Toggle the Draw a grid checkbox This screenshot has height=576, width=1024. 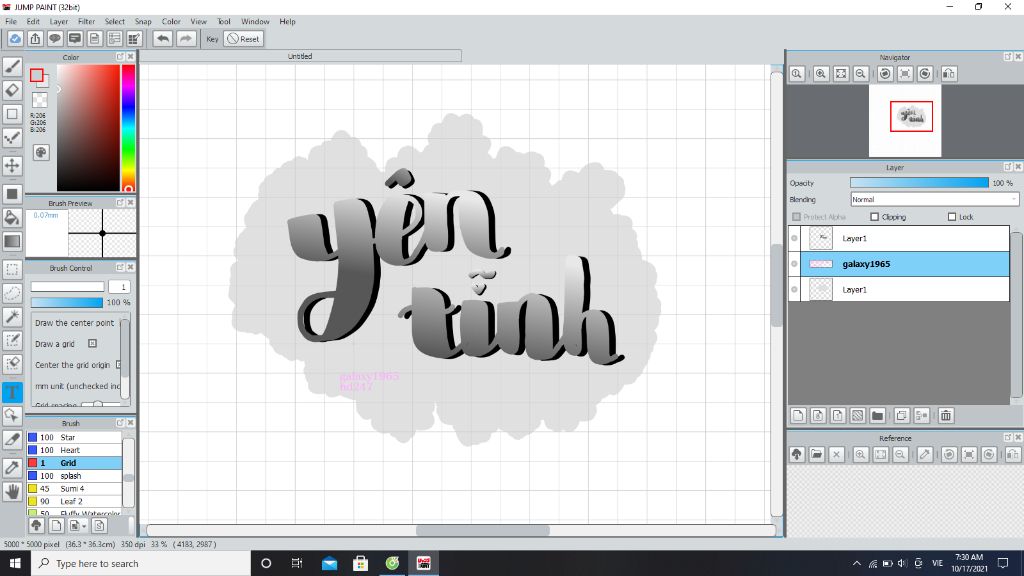point(92,344)
